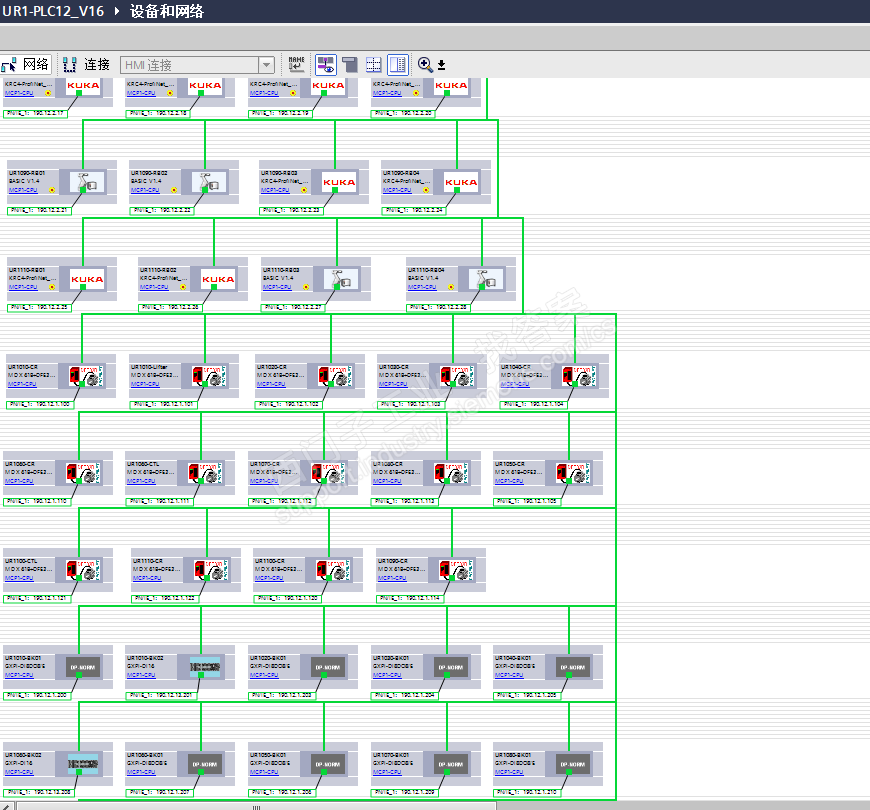Click the connections mode bracket icon
The width and height of the screenshot is (870, 810).
coord(70,65)
